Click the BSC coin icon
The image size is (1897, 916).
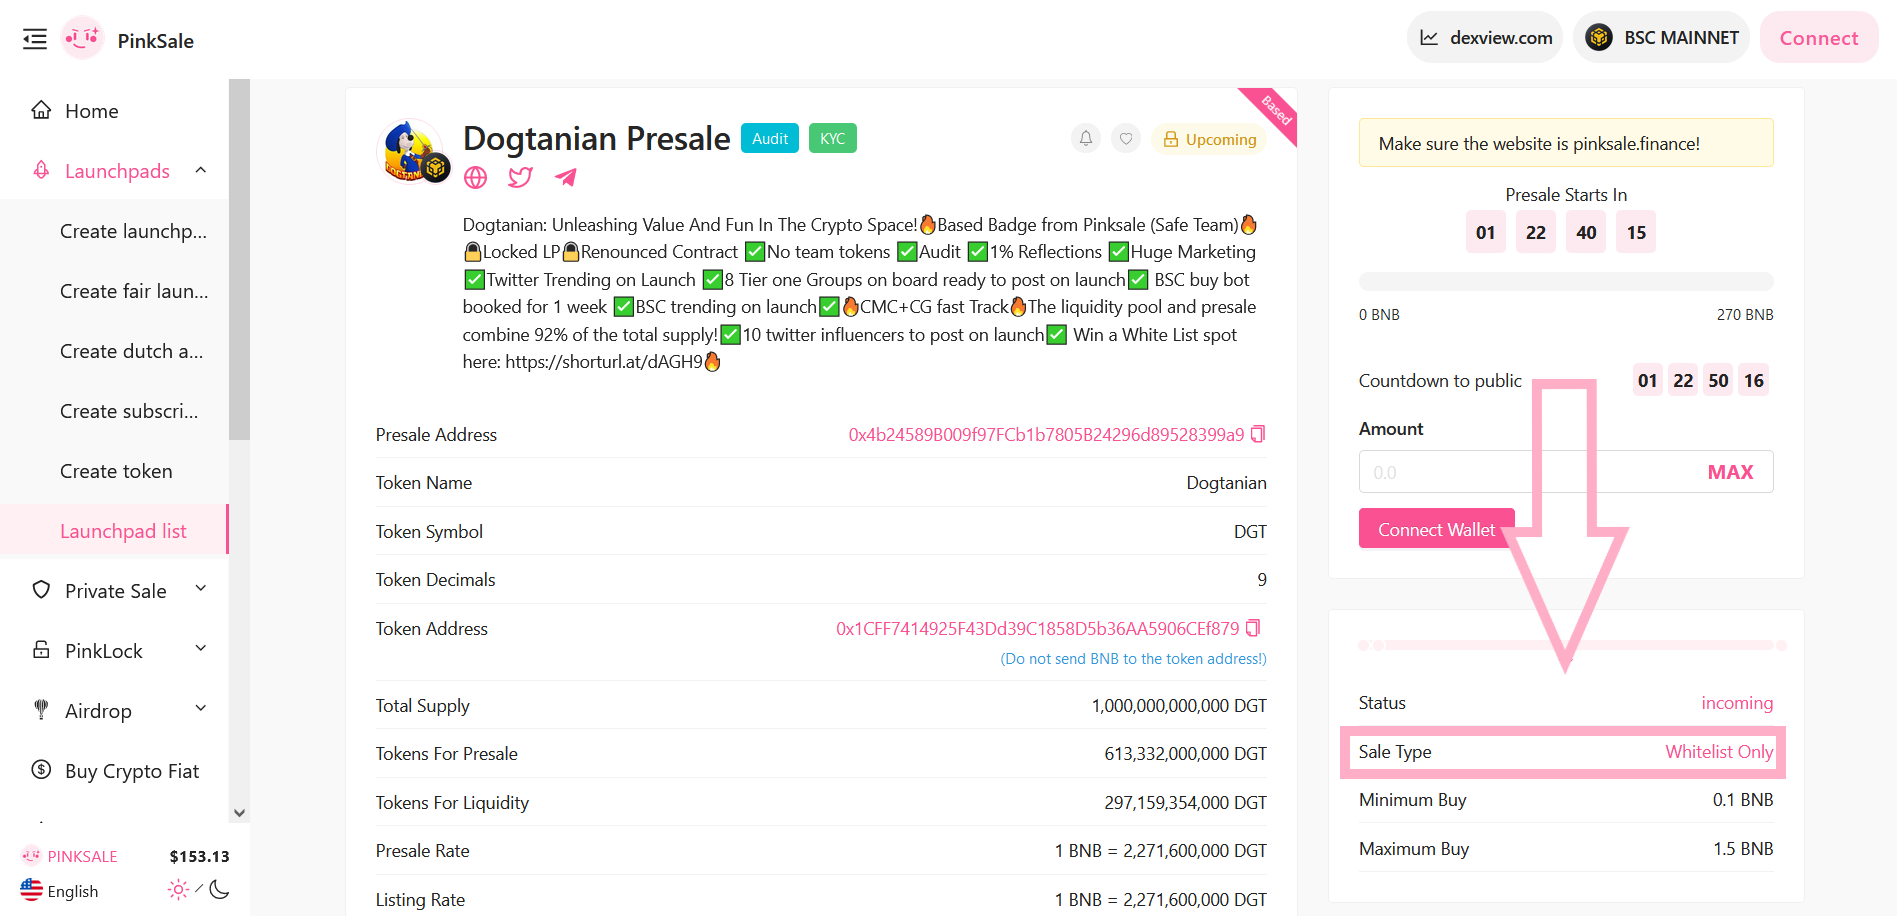point(1599,38)
